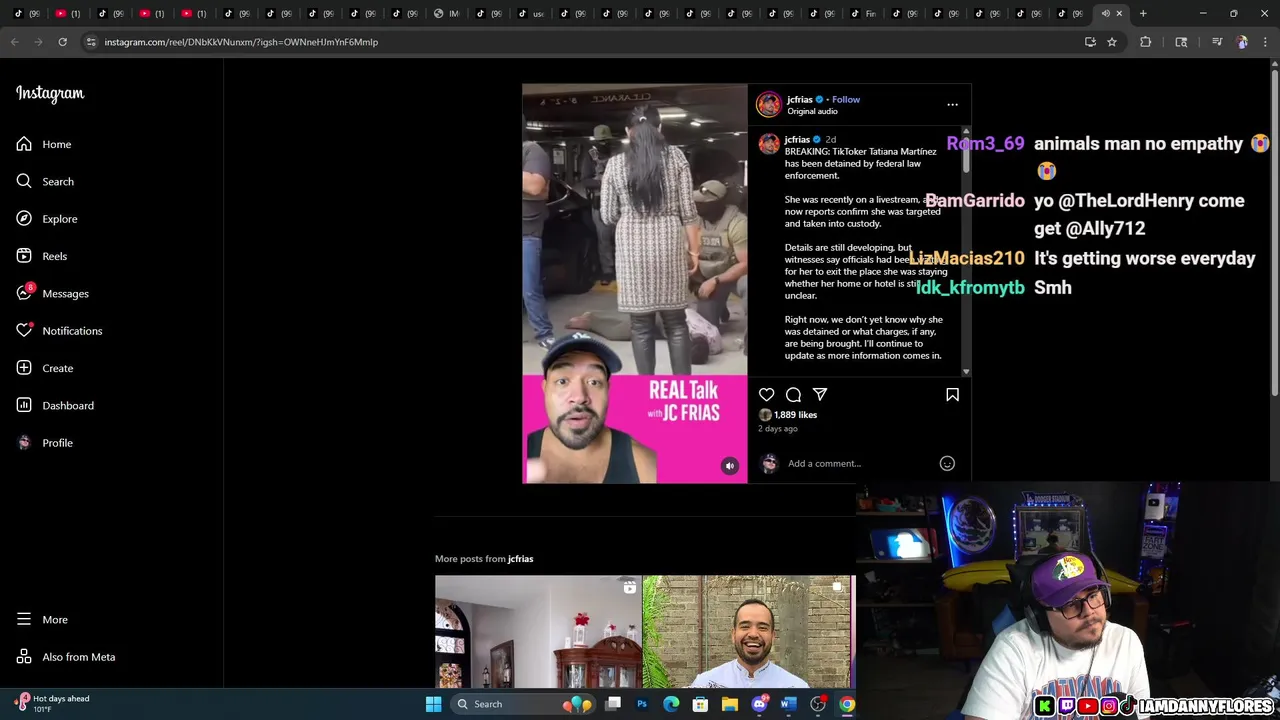
Task: Open a new Chrome tab
Action: 1143,13
